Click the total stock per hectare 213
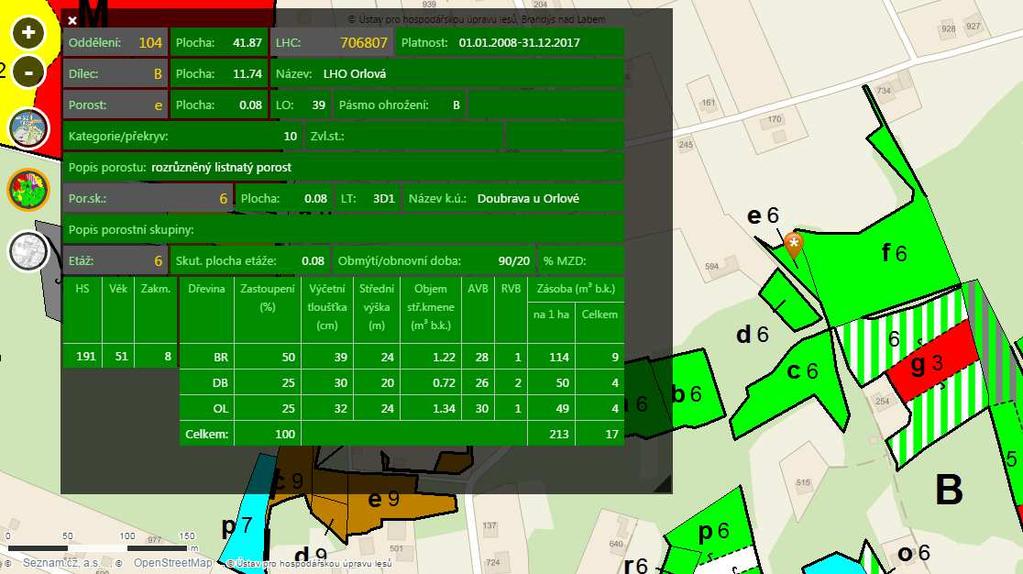Screen dimensions: 1023x574 558,434
